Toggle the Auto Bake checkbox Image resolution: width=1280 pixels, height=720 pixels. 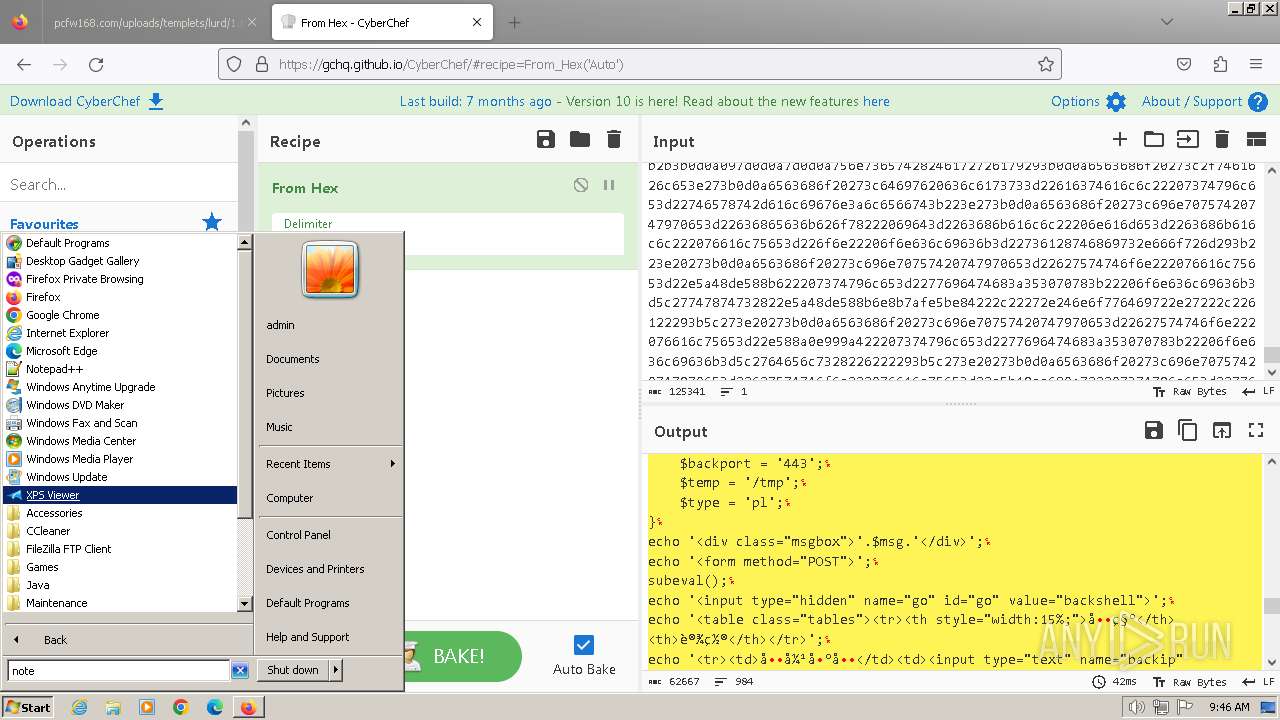[x=584, y=645]
